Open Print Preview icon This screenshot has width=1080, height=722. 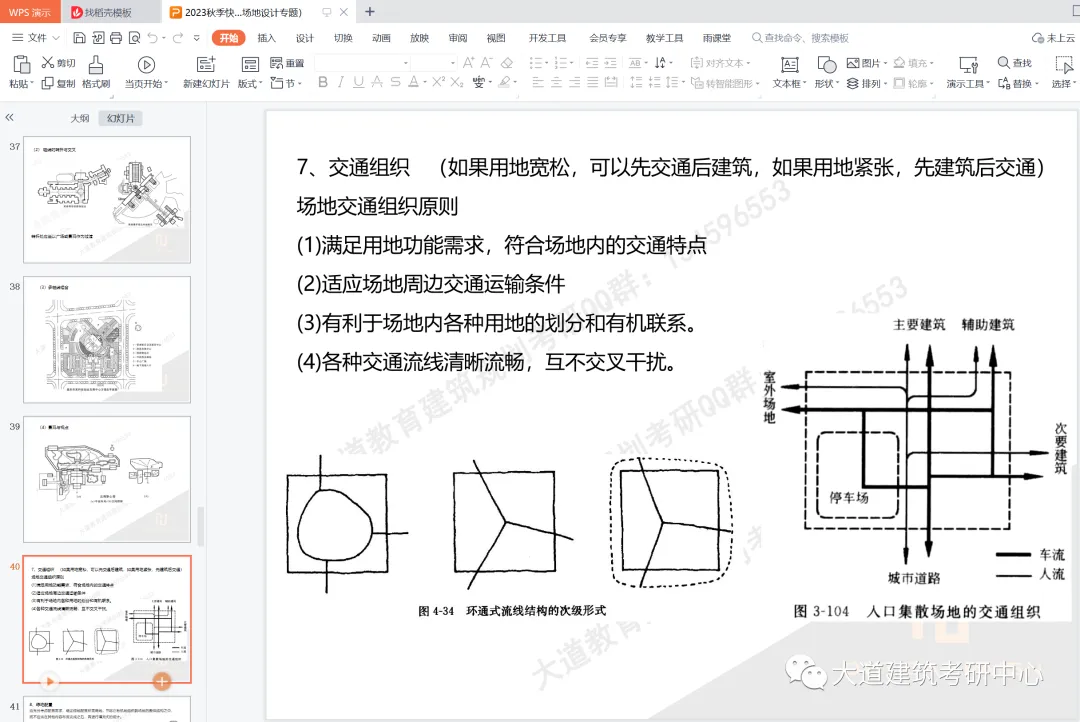pyautogui.click(x=134, y=38)
